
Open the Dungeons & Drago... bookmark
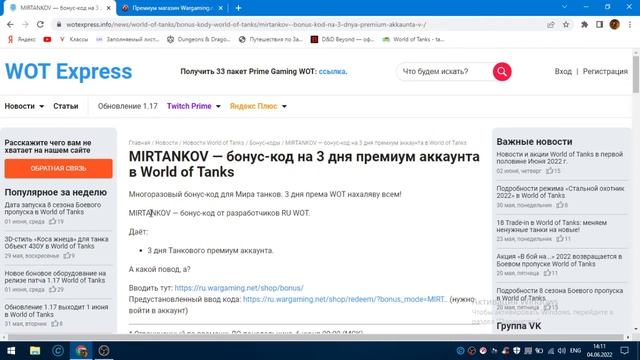click(x=199, y=39)
